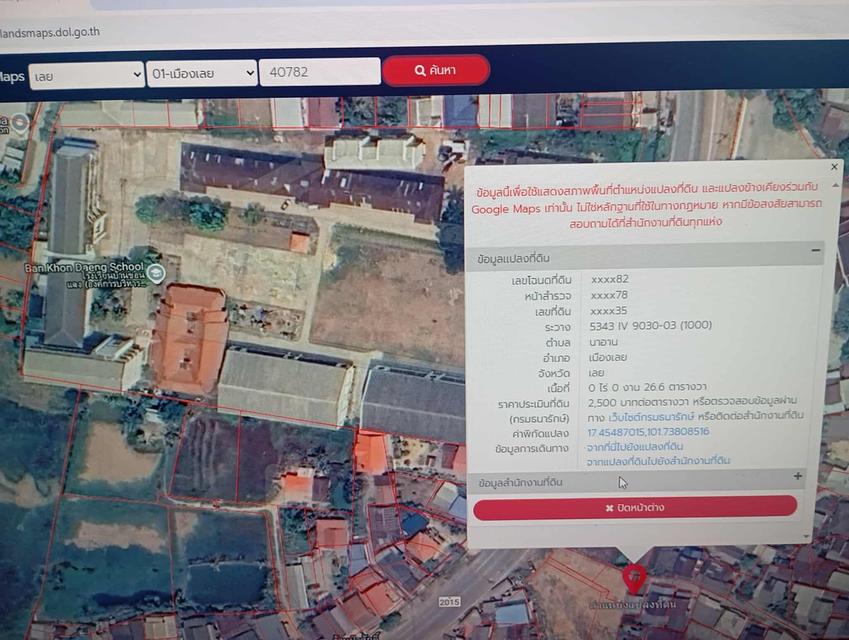Viewport: 849px width, 640px height.
Task: Click the Ban Khon Daeng School marker icon
Action: (156, 273)
